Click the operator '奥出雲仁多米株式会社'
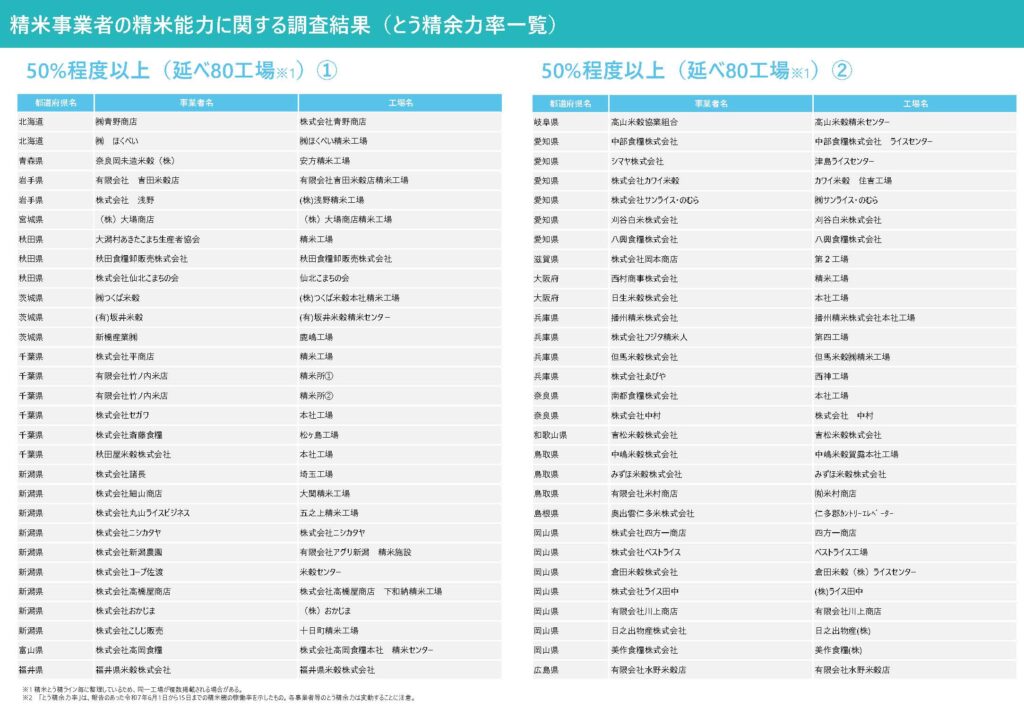 click(x=652, y=514)
